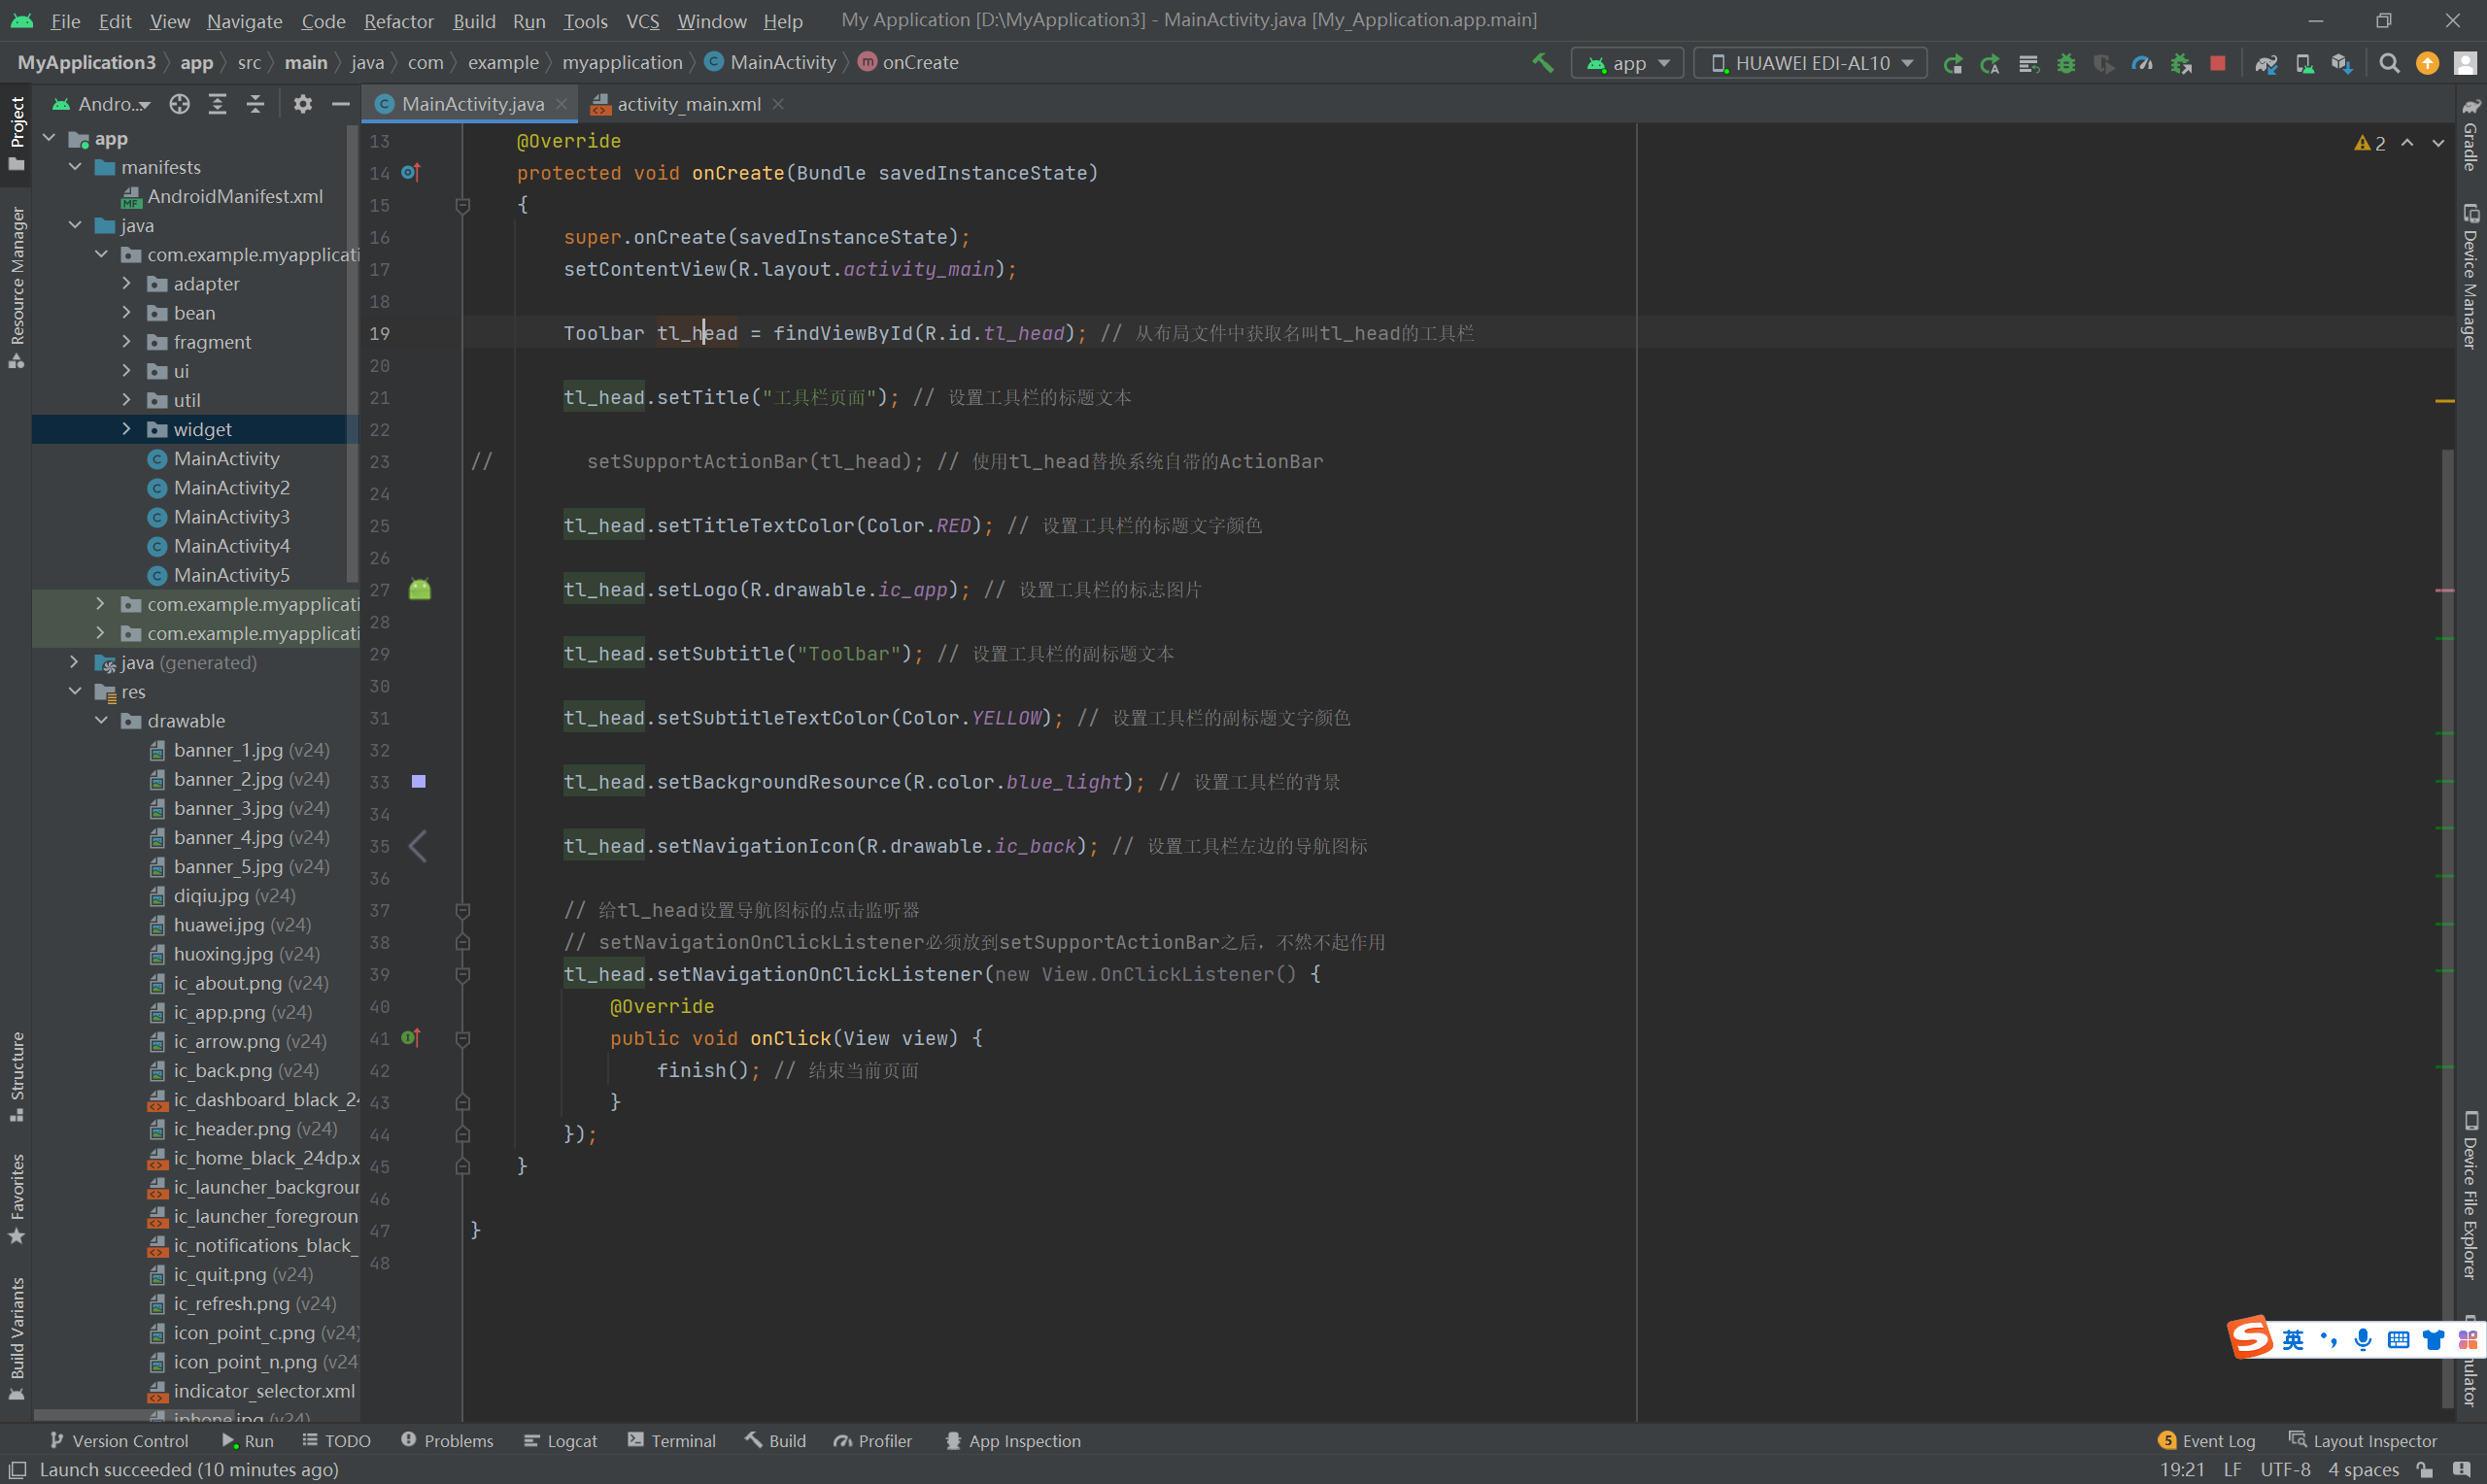The width and height of the screenshot is (2487, 1484).
Task: Toggle the purple breakpoint on line 33
Action: coord(419,782)
